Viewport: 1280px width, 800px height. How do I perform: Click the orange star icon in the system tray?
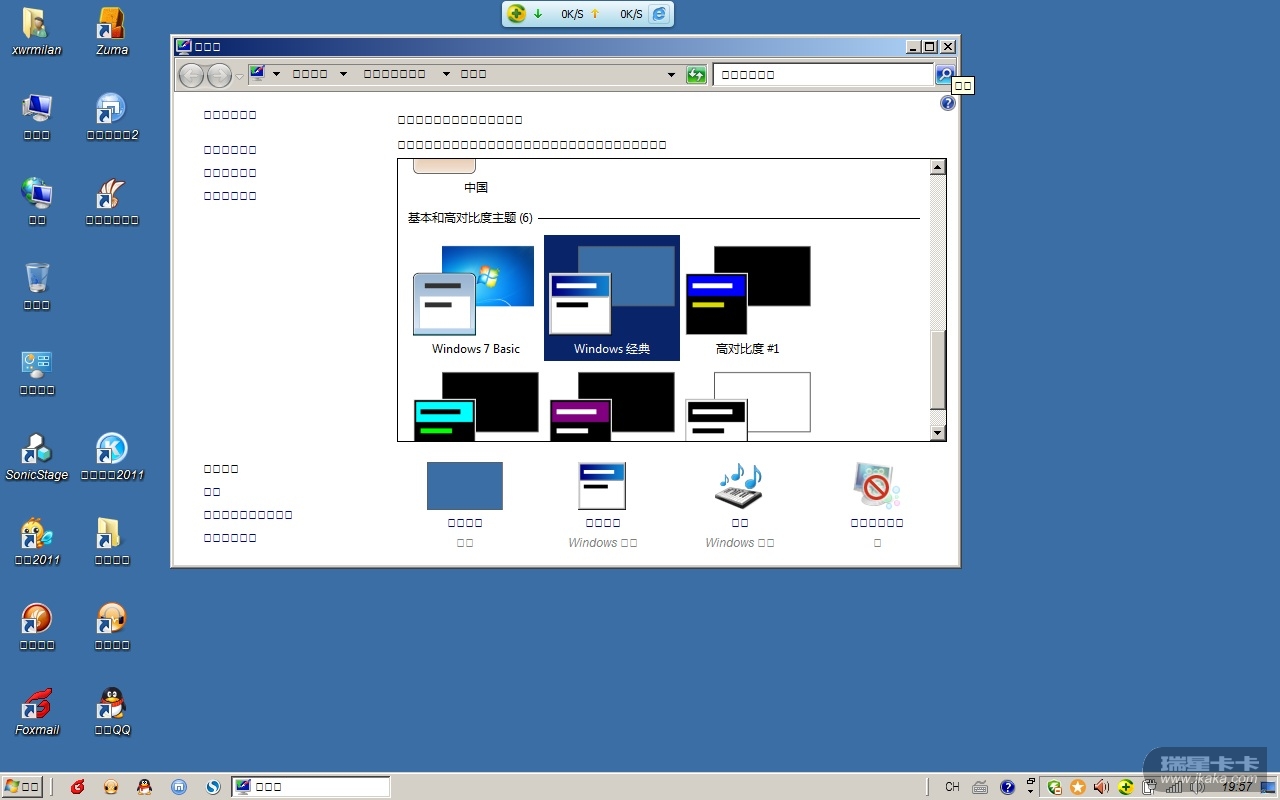pyautogui.click(x=1078, y=787)
